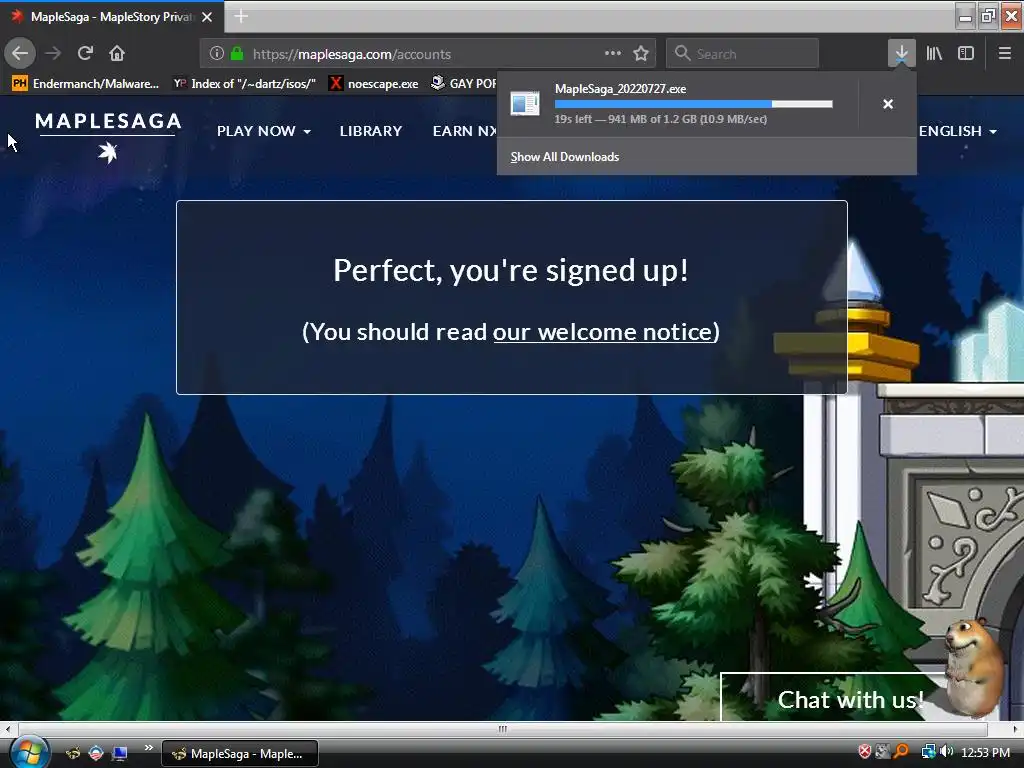This screenshot has height=768, width=1024.
Task: Open the LIBRARY nav item
Action: point(371,131)
